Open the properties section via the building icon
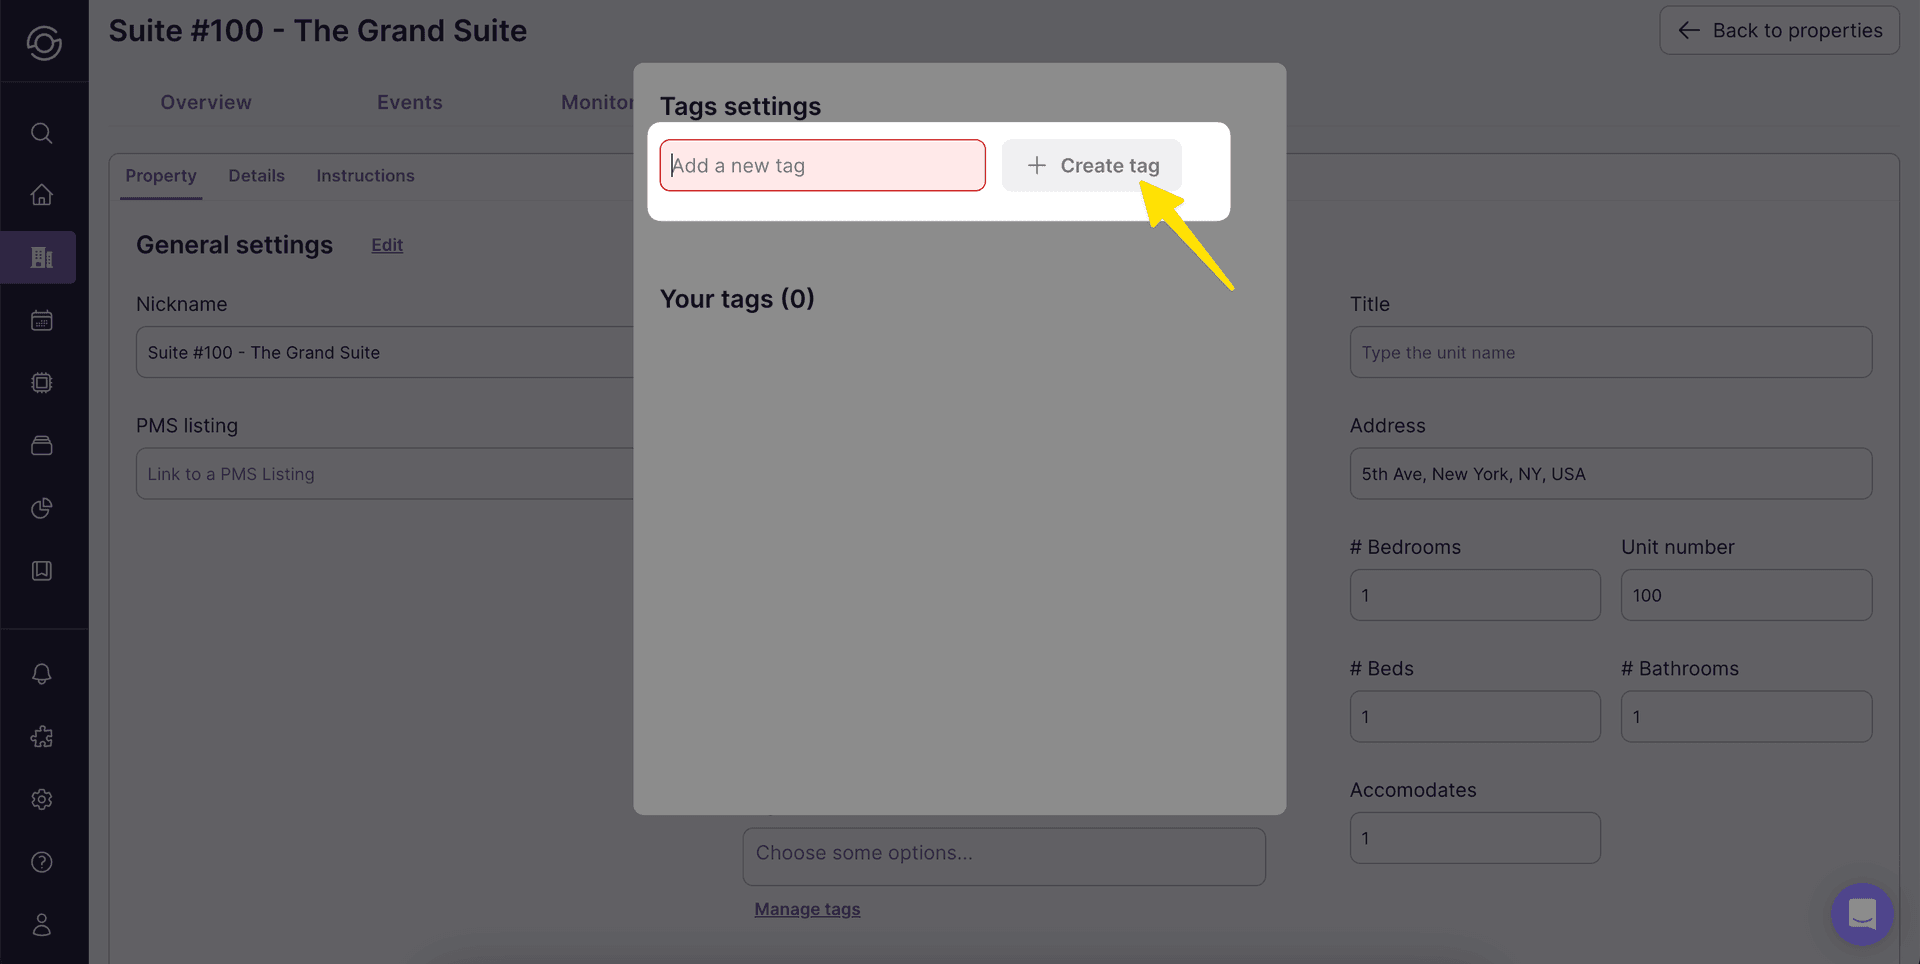The image size is (1920, 964). coord(41,257)
